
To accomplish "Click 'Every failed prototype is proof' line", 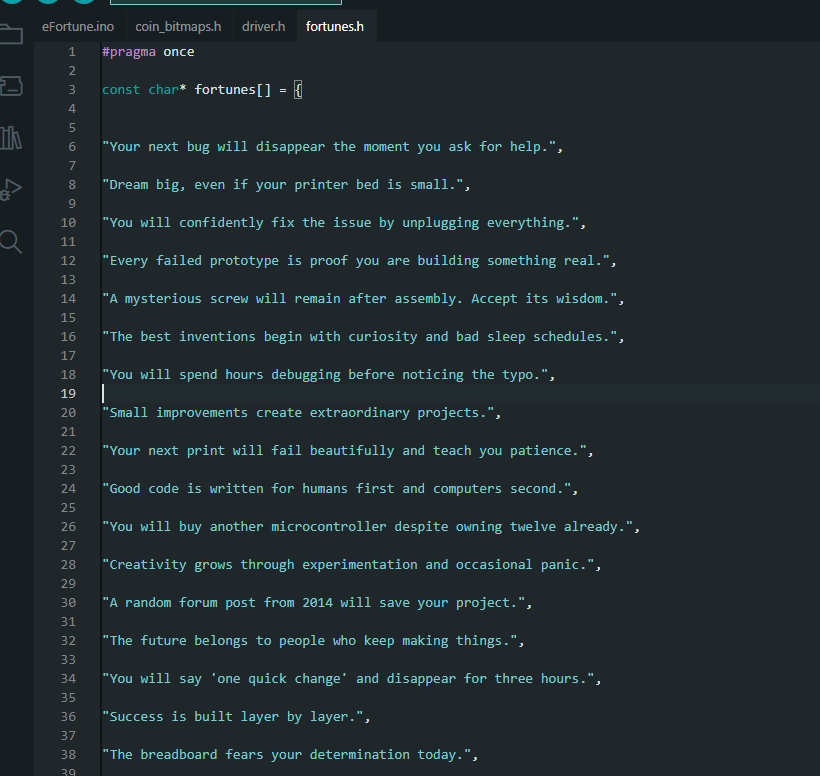I will 359,261.
